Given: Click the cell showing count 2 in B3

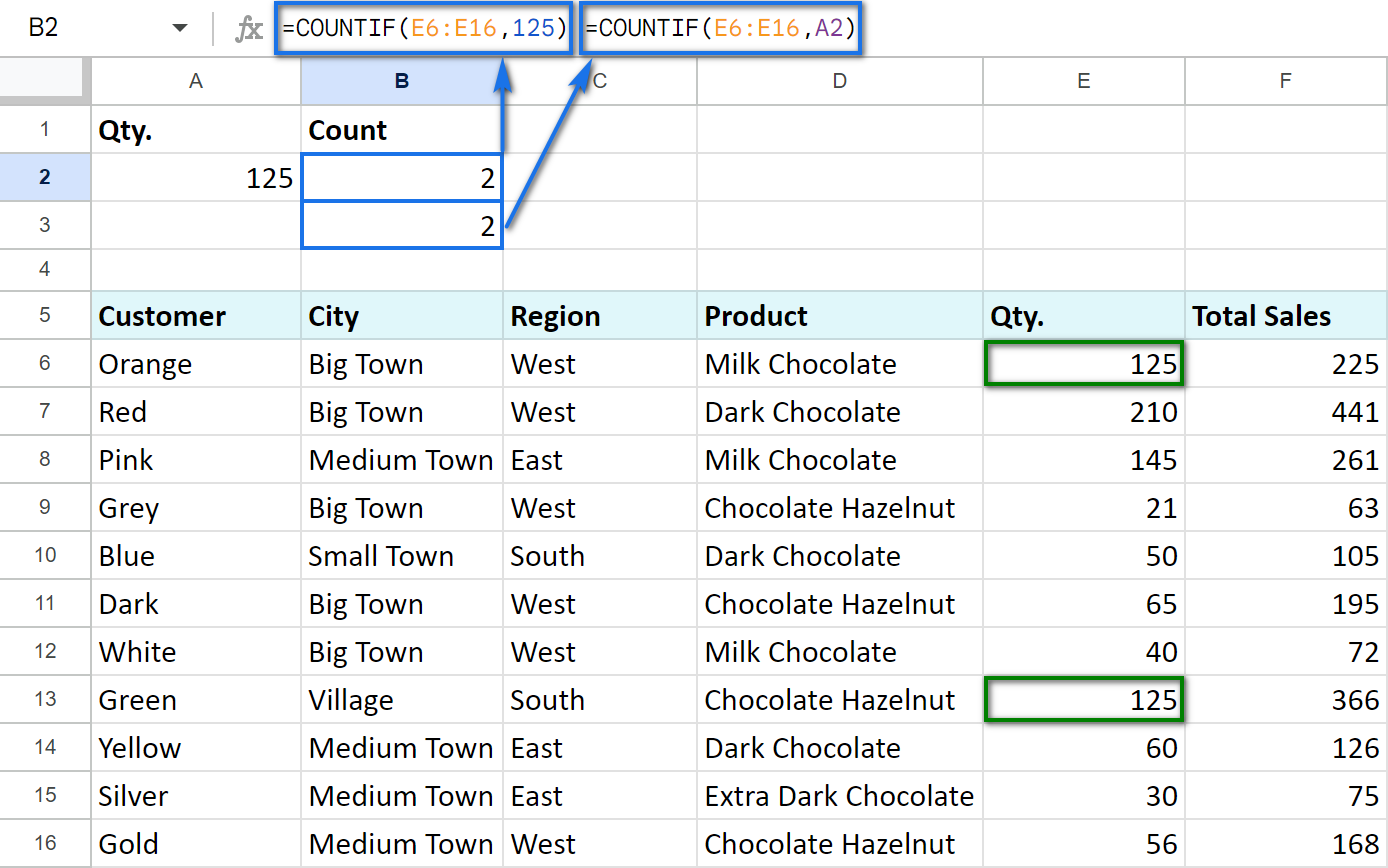Looking at the screenshot, I should click(401, 225).
